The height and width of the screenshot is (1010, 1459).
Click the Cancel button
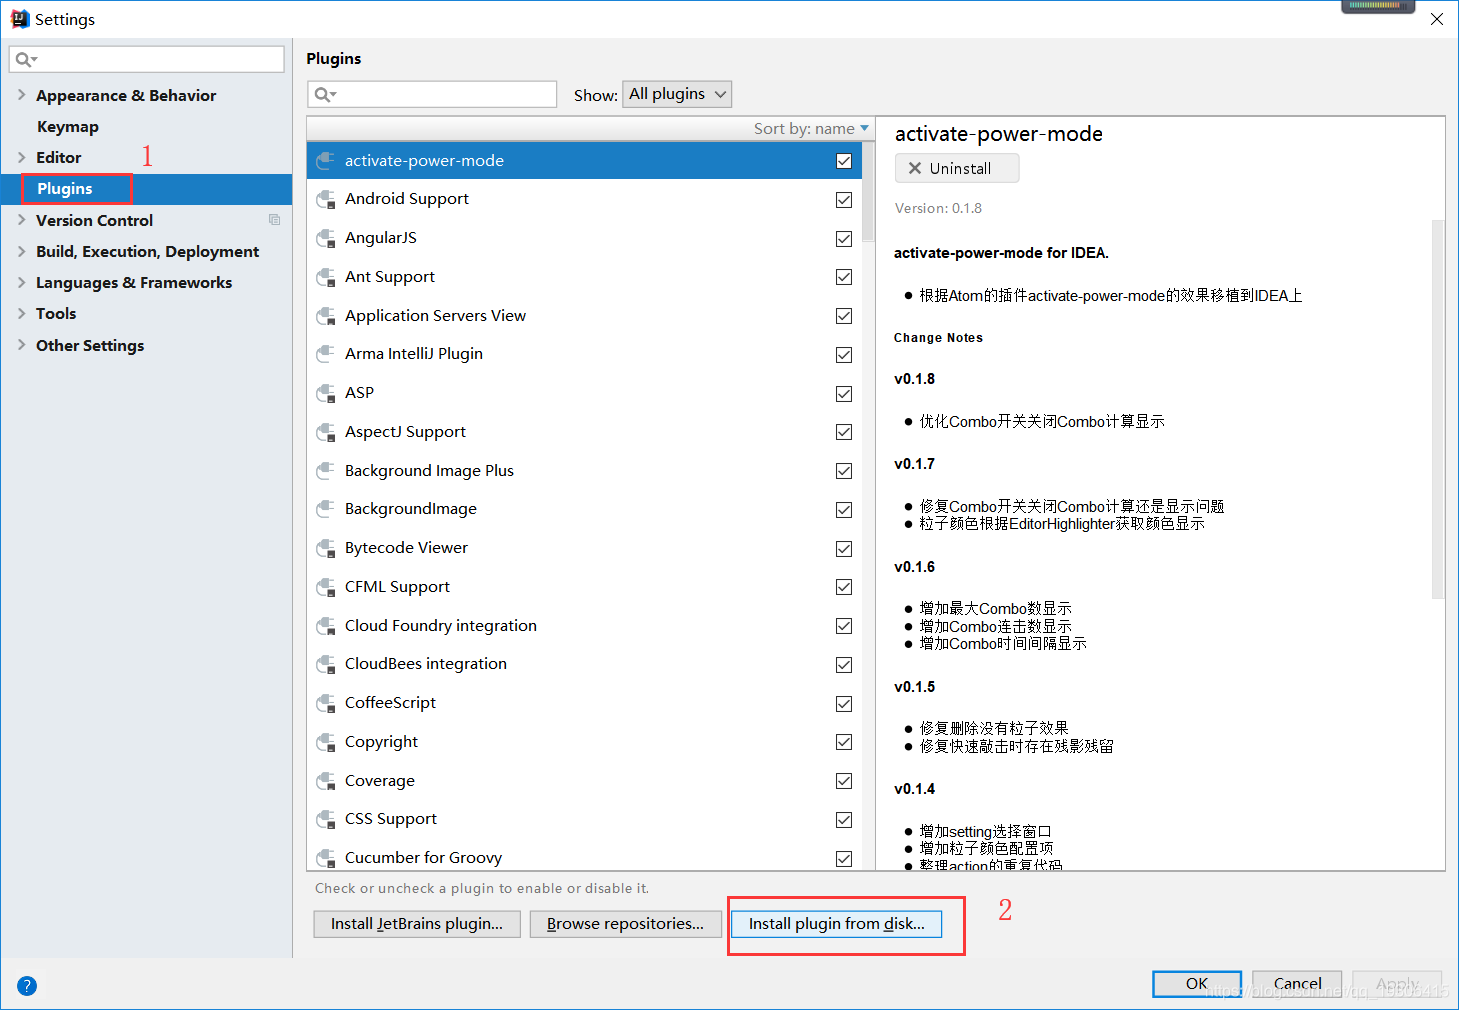click(x=1297, y=984)
